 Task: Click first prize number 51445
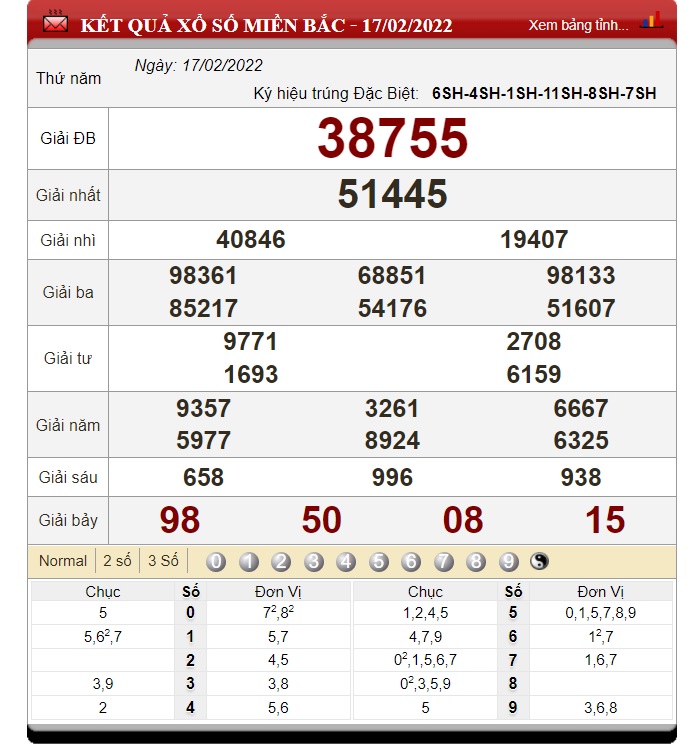coord(392,194)
